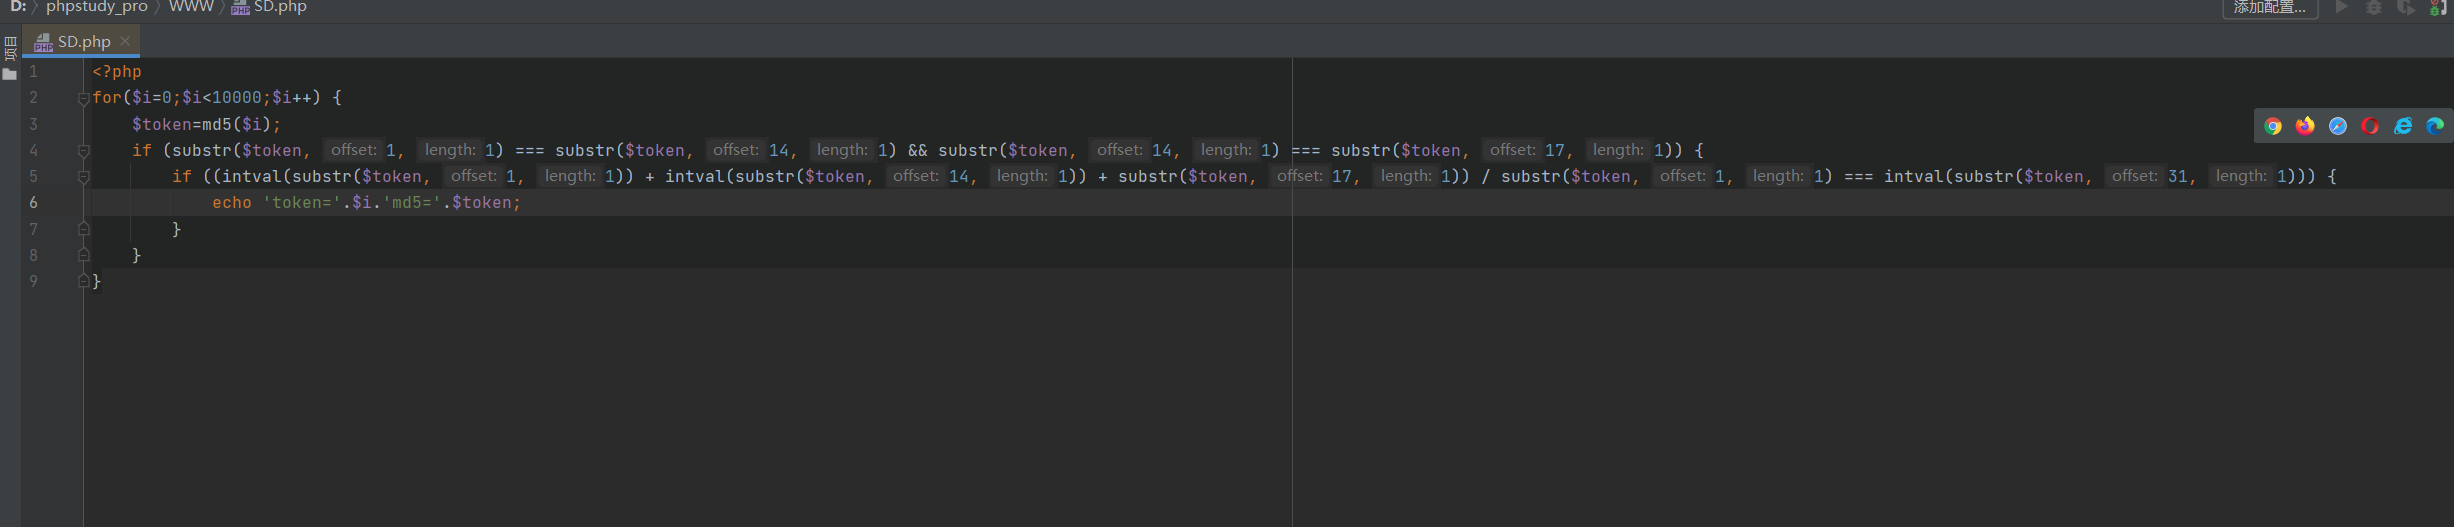Open preview in Internet Explorer
The height and width of the screenshot is (527, 2454).
pos(2403,126)
